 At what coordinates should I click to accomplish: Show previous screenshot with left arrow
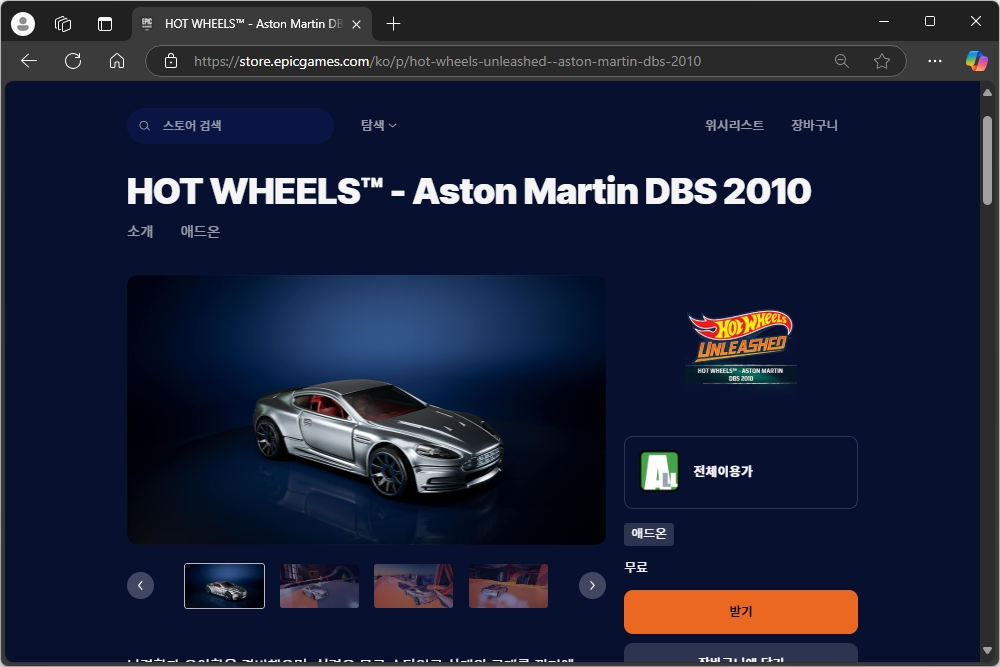coord(140,585)
